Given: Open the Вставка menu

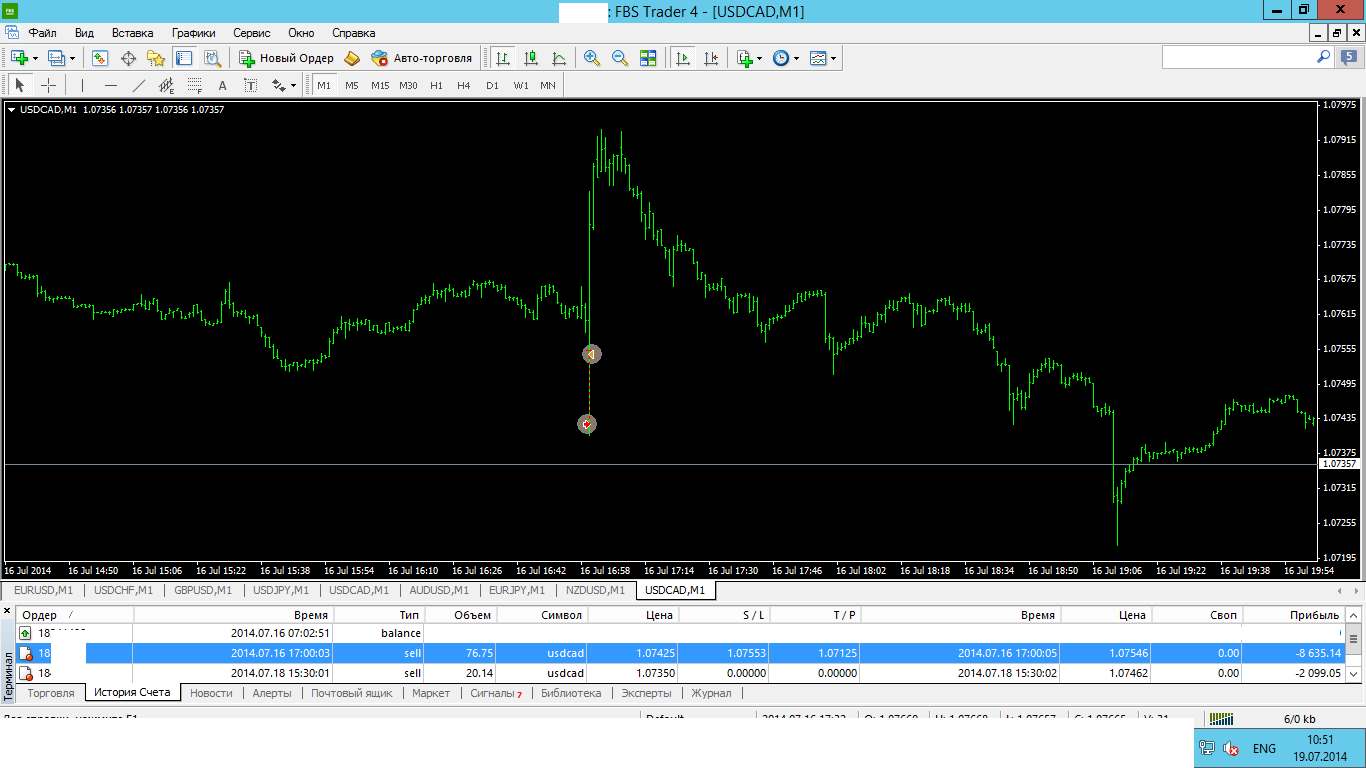Looking at the screenshot, I should [132, 32].
